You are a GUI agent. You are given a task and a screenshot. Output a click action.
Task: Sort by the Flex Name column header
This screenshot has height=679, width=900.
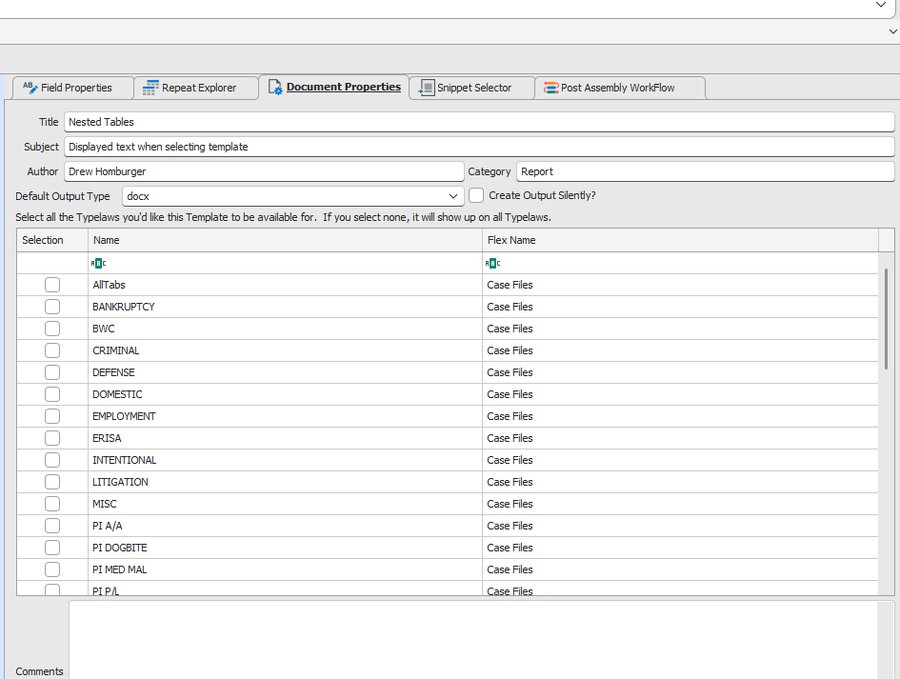point(680,240)
